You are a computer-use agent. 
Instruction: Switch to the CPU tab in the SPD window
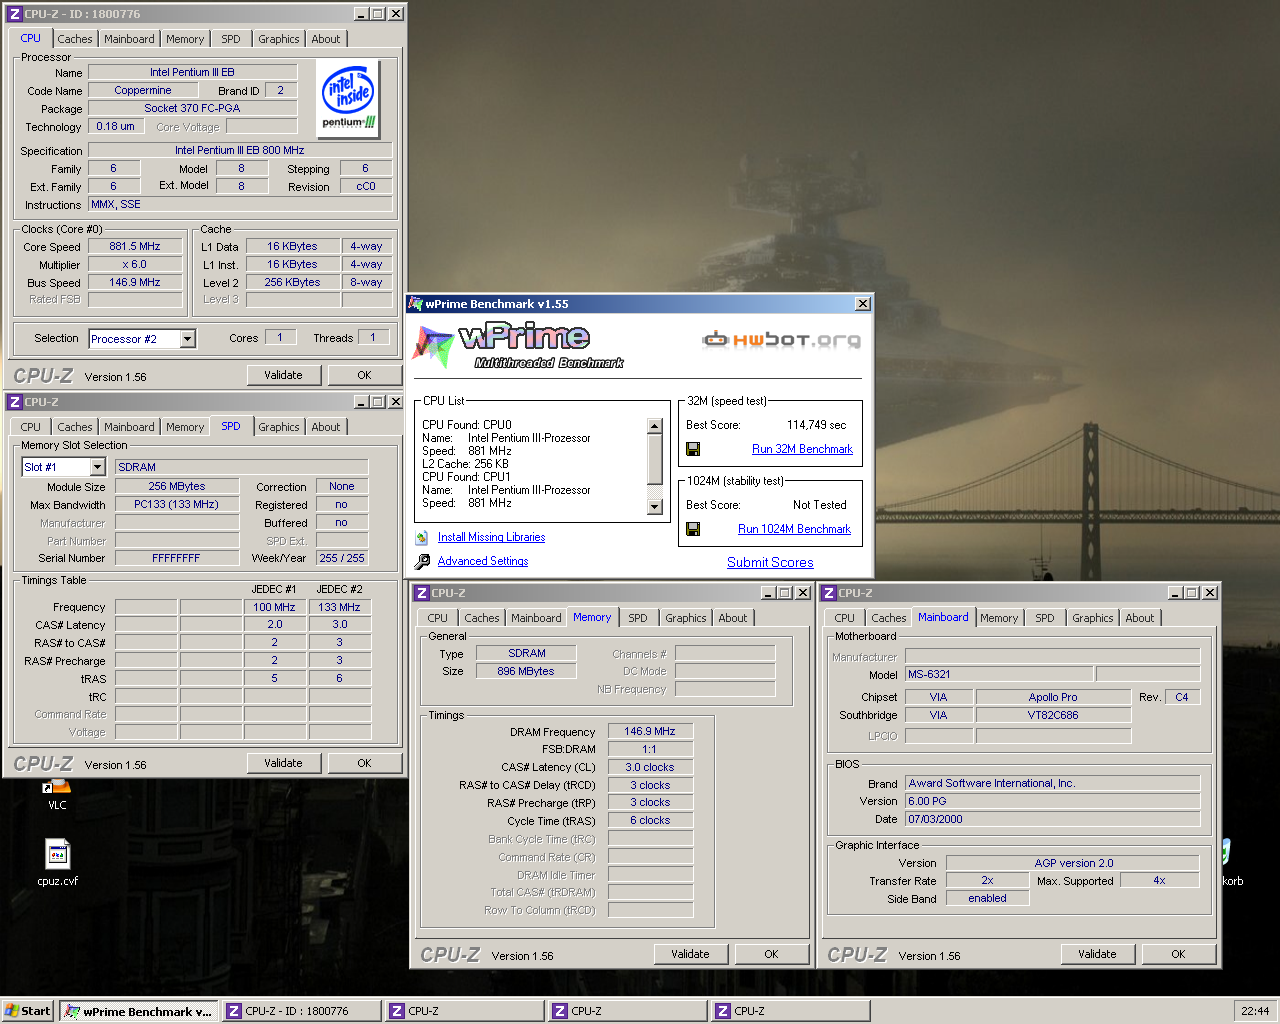point(31,427)
